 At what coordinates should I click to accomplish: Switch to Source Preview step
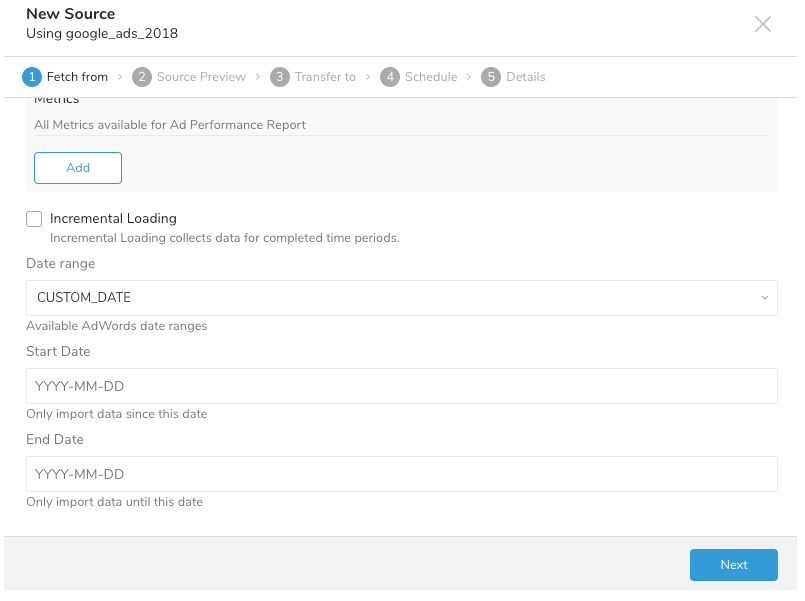pos(201,77)
